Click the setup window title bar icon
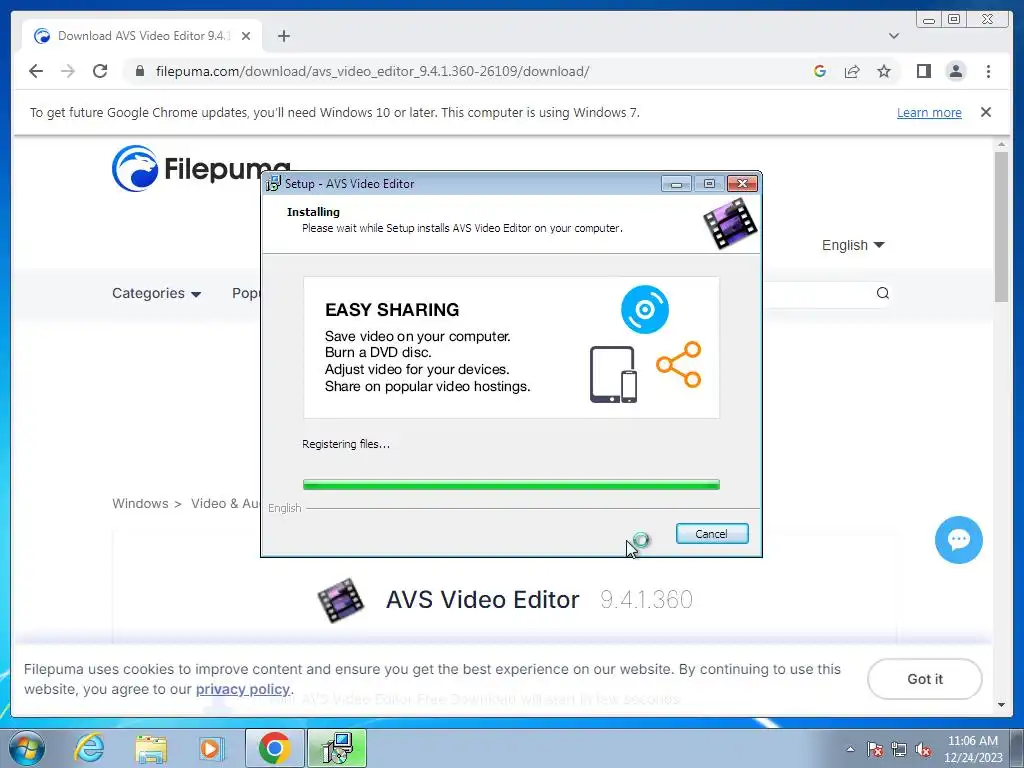This screenshot has width=1024, height=768. click(x=273, y=184)
